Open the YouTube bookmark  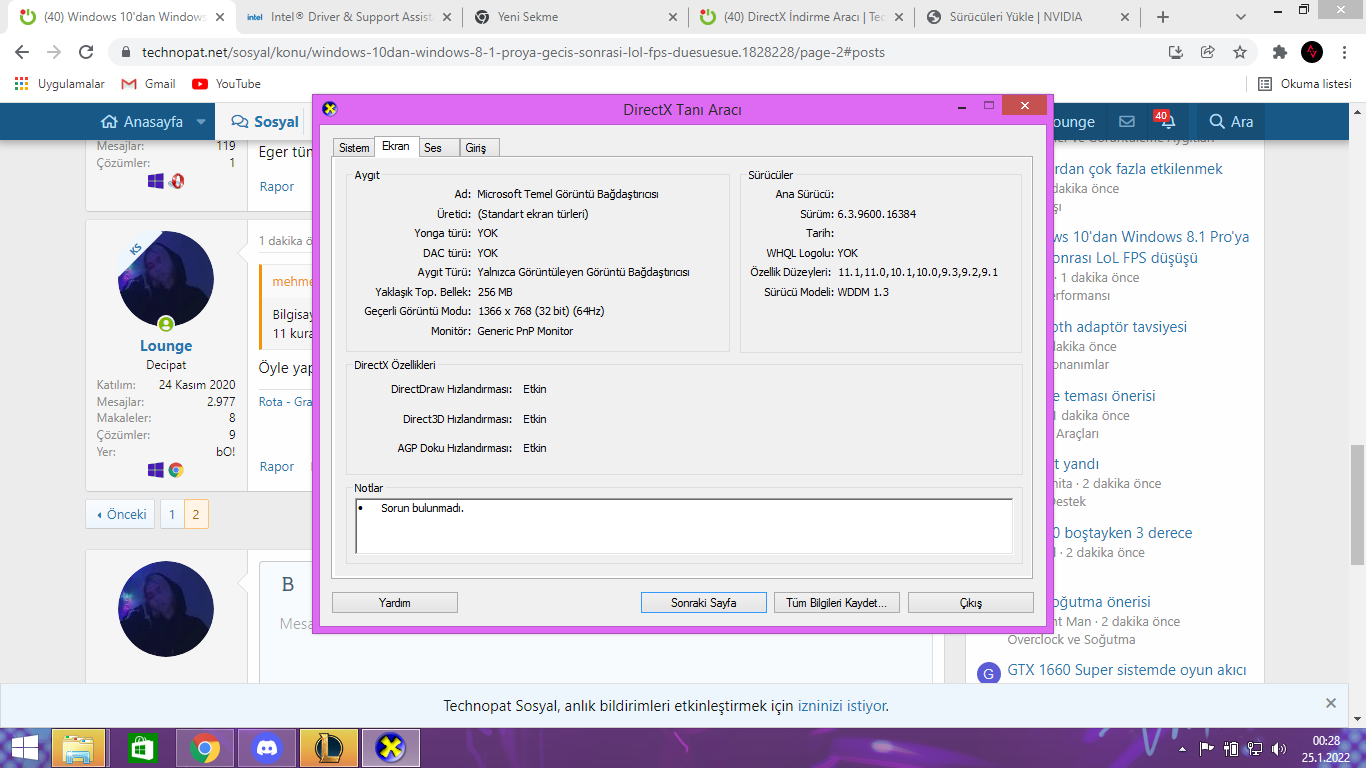[x=227, y=84]
